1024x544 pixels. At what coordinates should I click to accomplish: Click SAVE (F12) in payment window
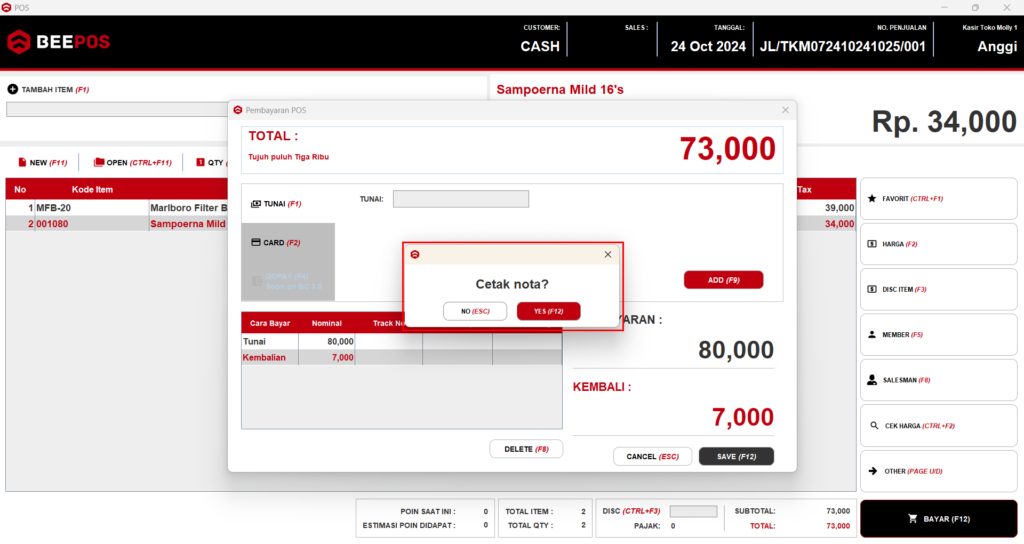click(x=737, y=456)
